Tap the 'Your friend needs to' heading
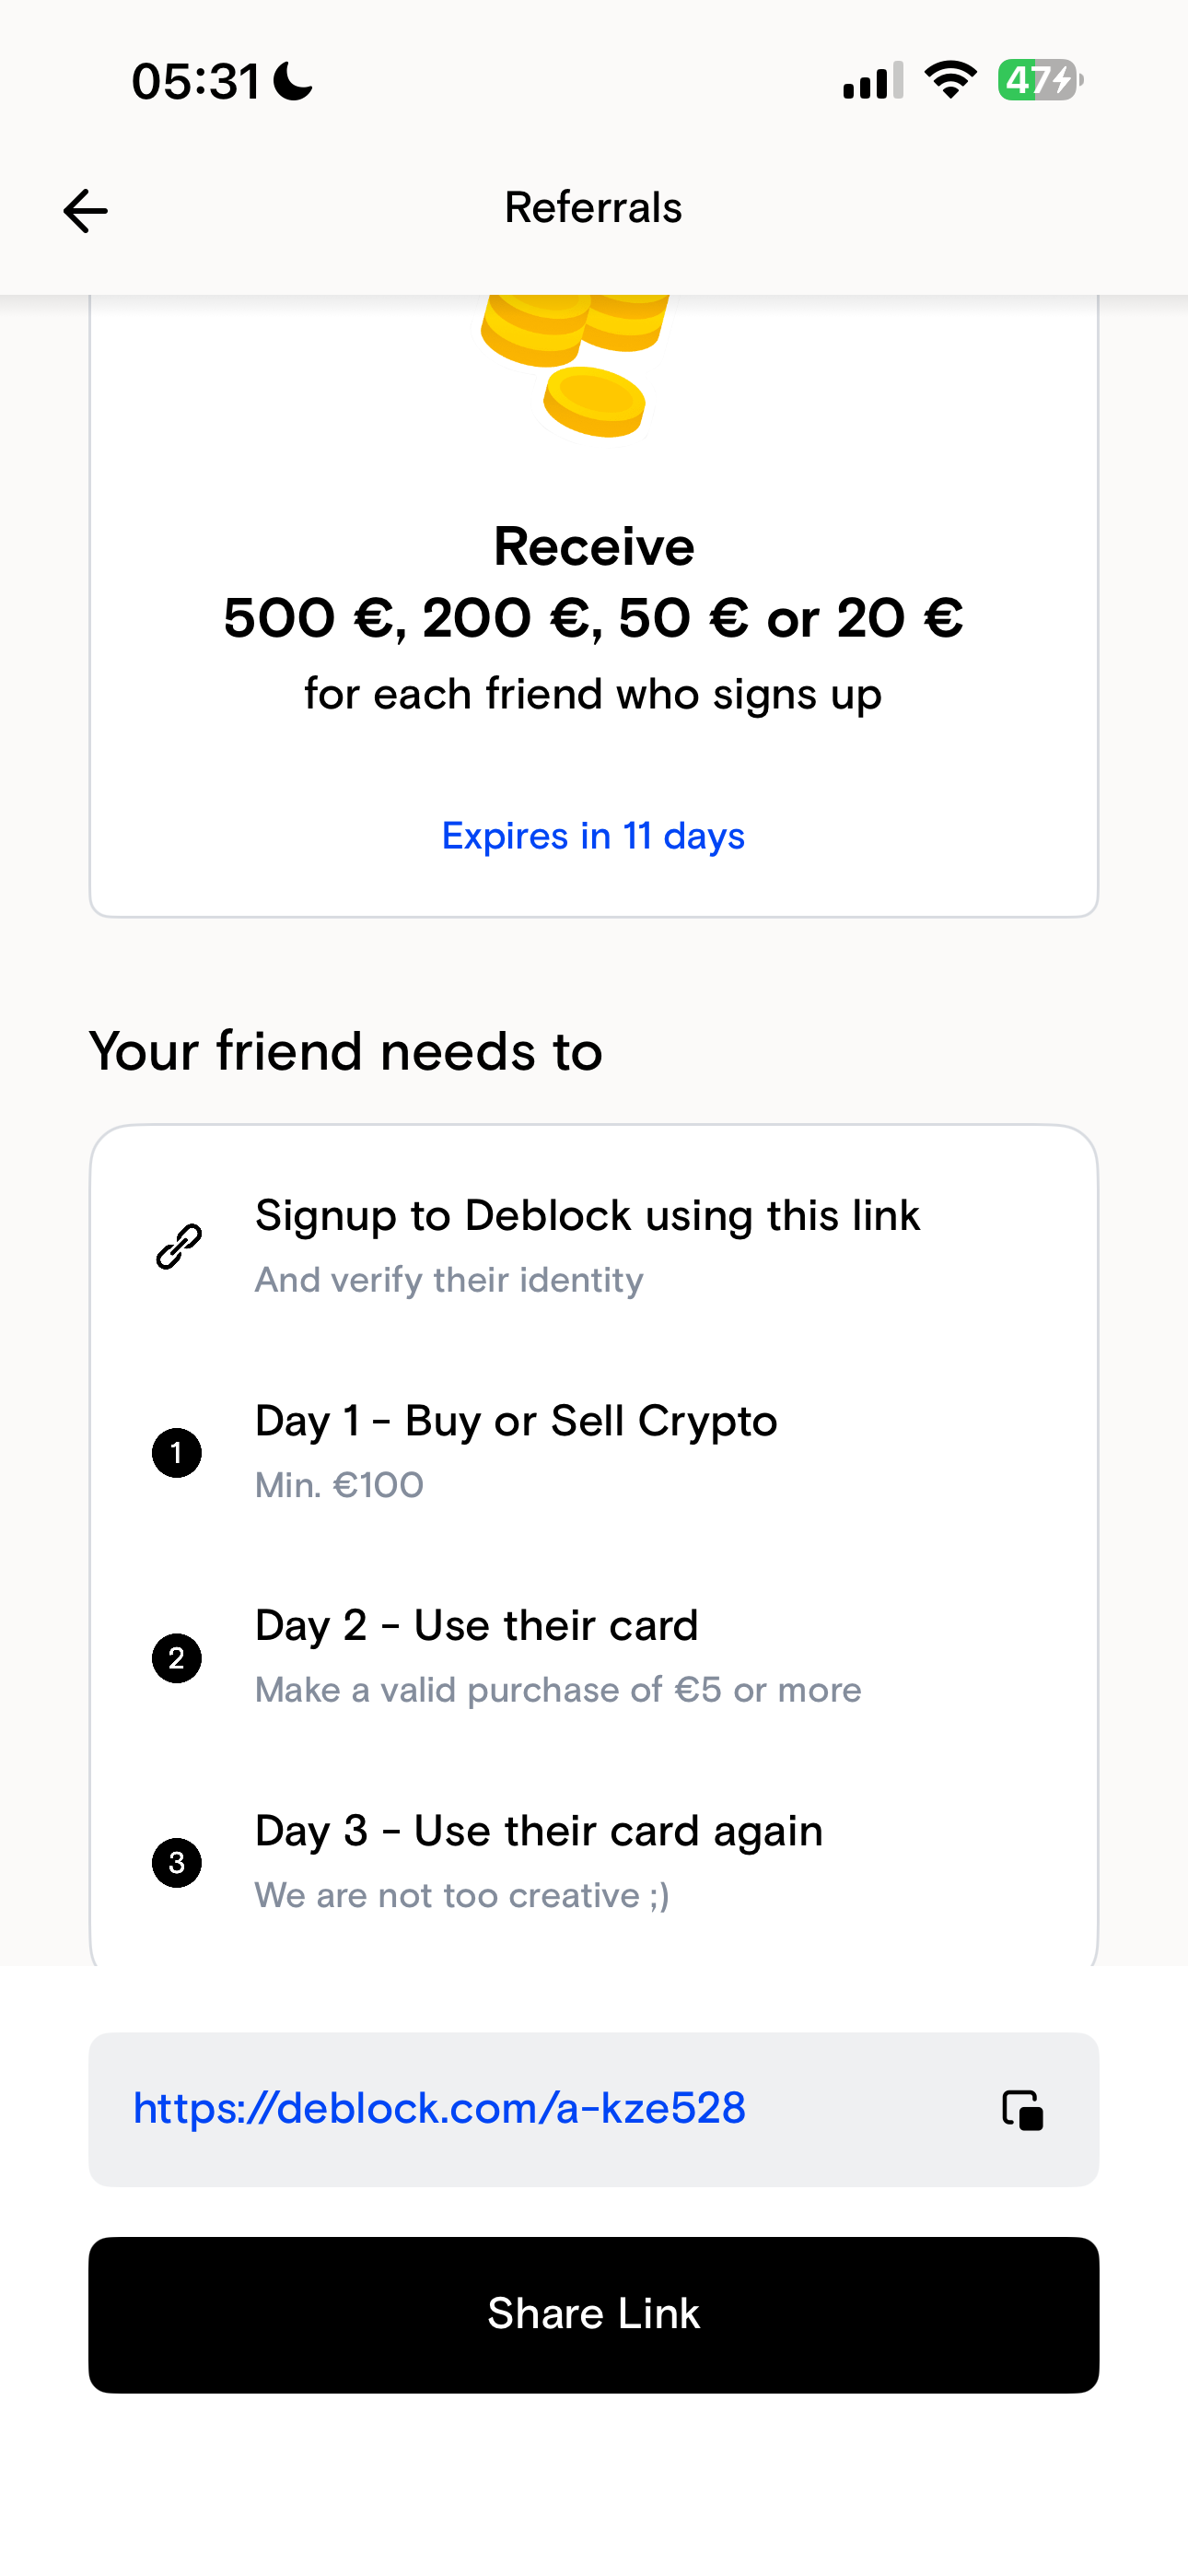 pos(346,1052)
